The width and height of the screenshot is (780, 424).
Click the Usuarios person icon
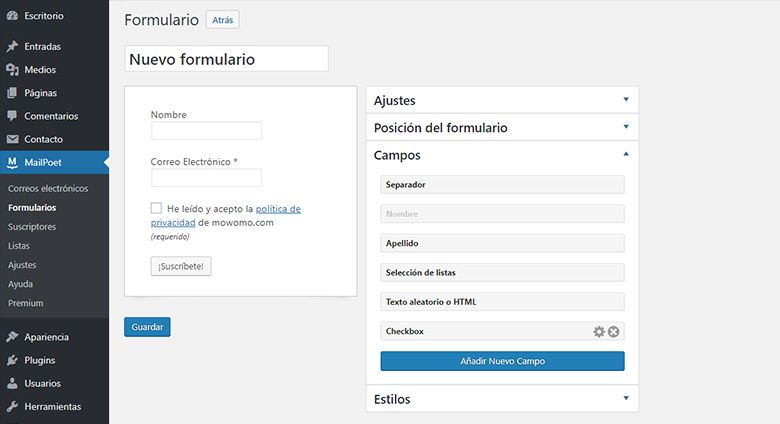click(x=12, y=383)
